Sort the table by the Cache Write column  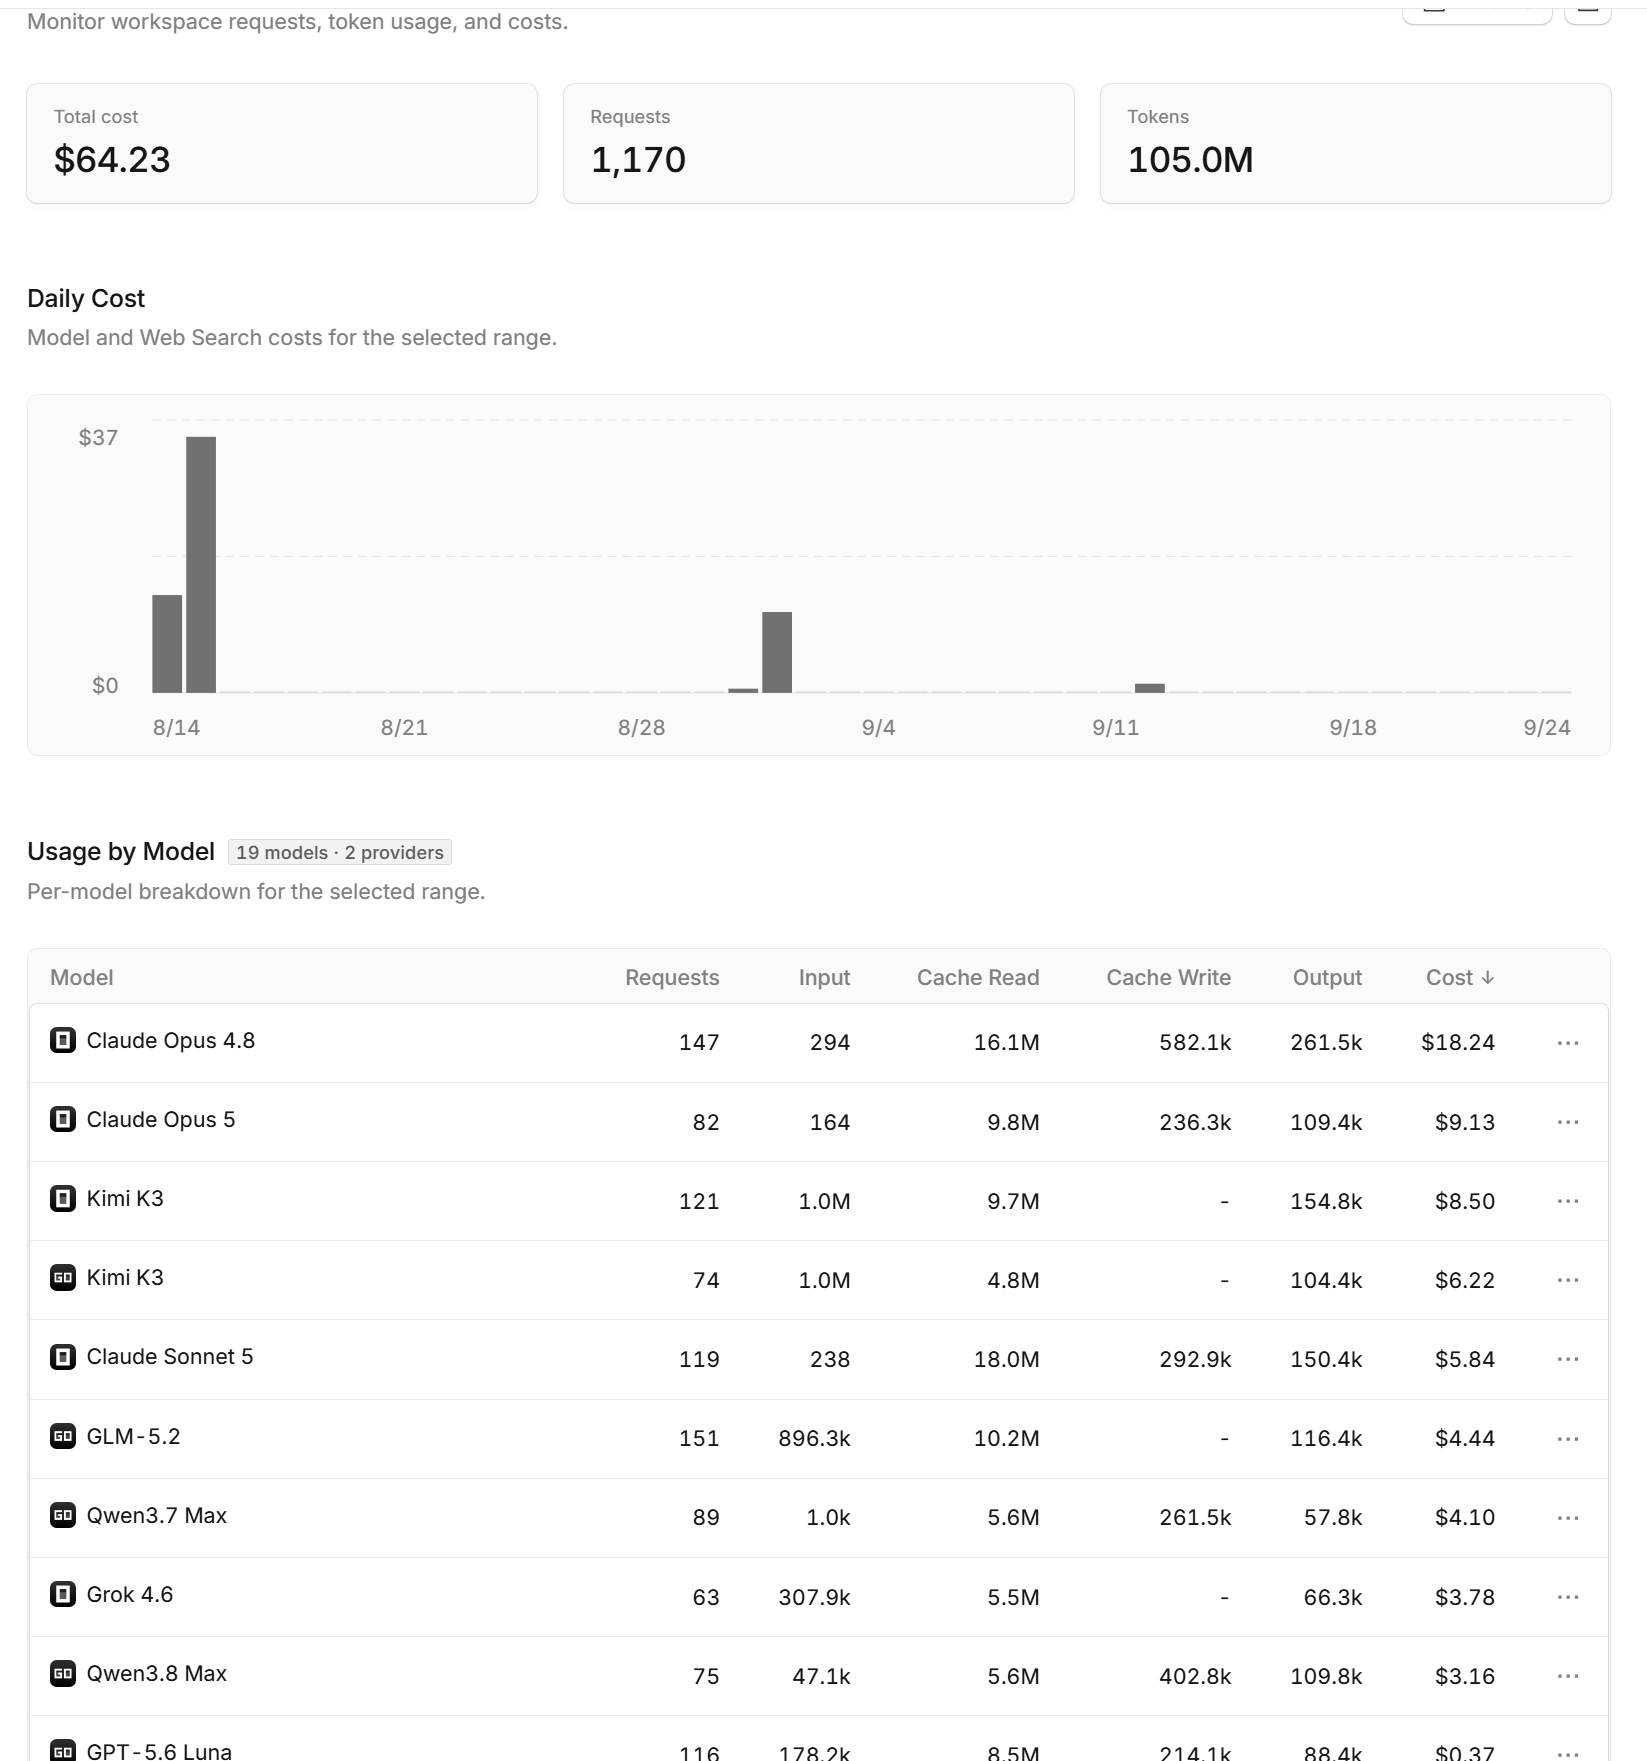1168,978
